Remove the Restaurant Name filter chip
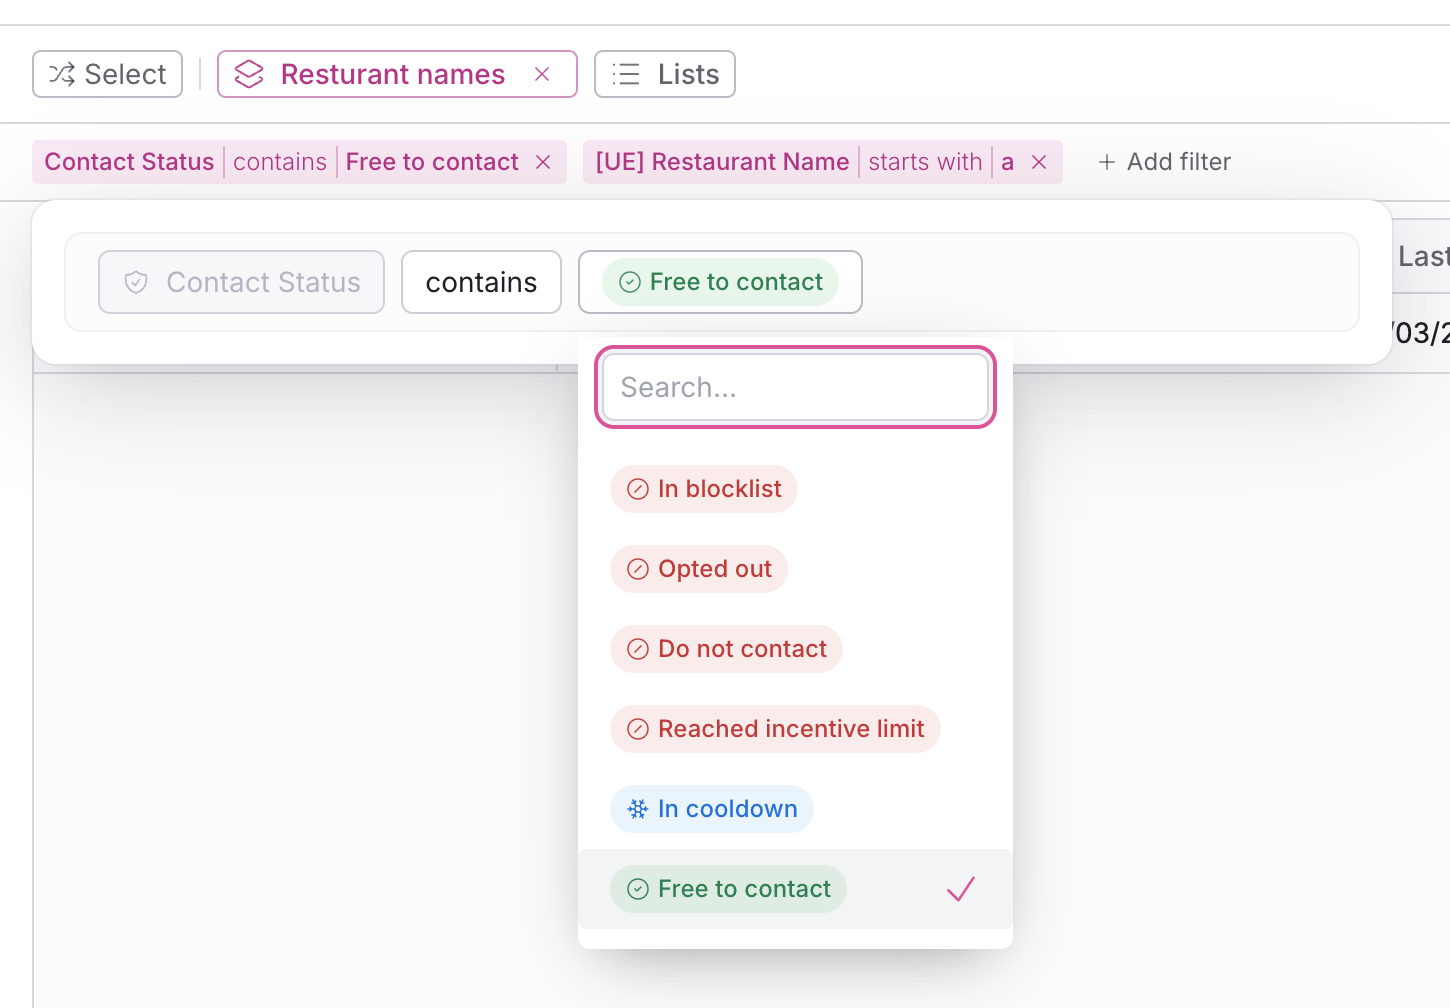 pyautogui.click(x=1039, y=162)
